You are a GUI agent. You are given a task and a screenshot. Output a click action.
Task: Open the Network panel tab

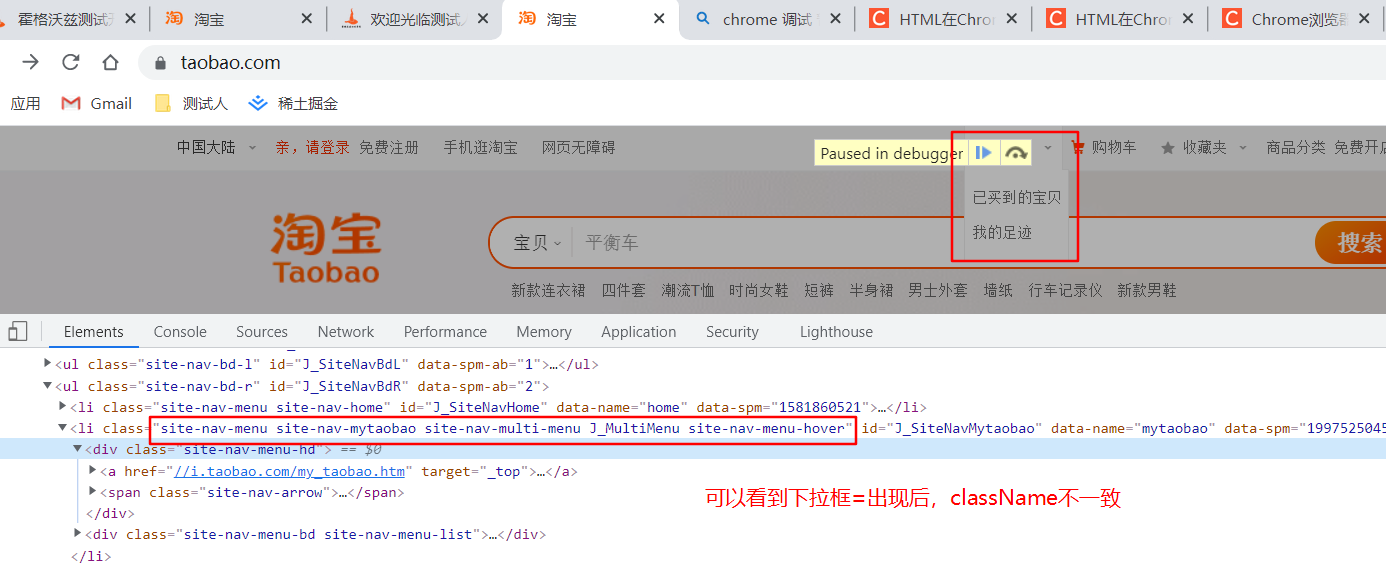(x=346, y=332)
